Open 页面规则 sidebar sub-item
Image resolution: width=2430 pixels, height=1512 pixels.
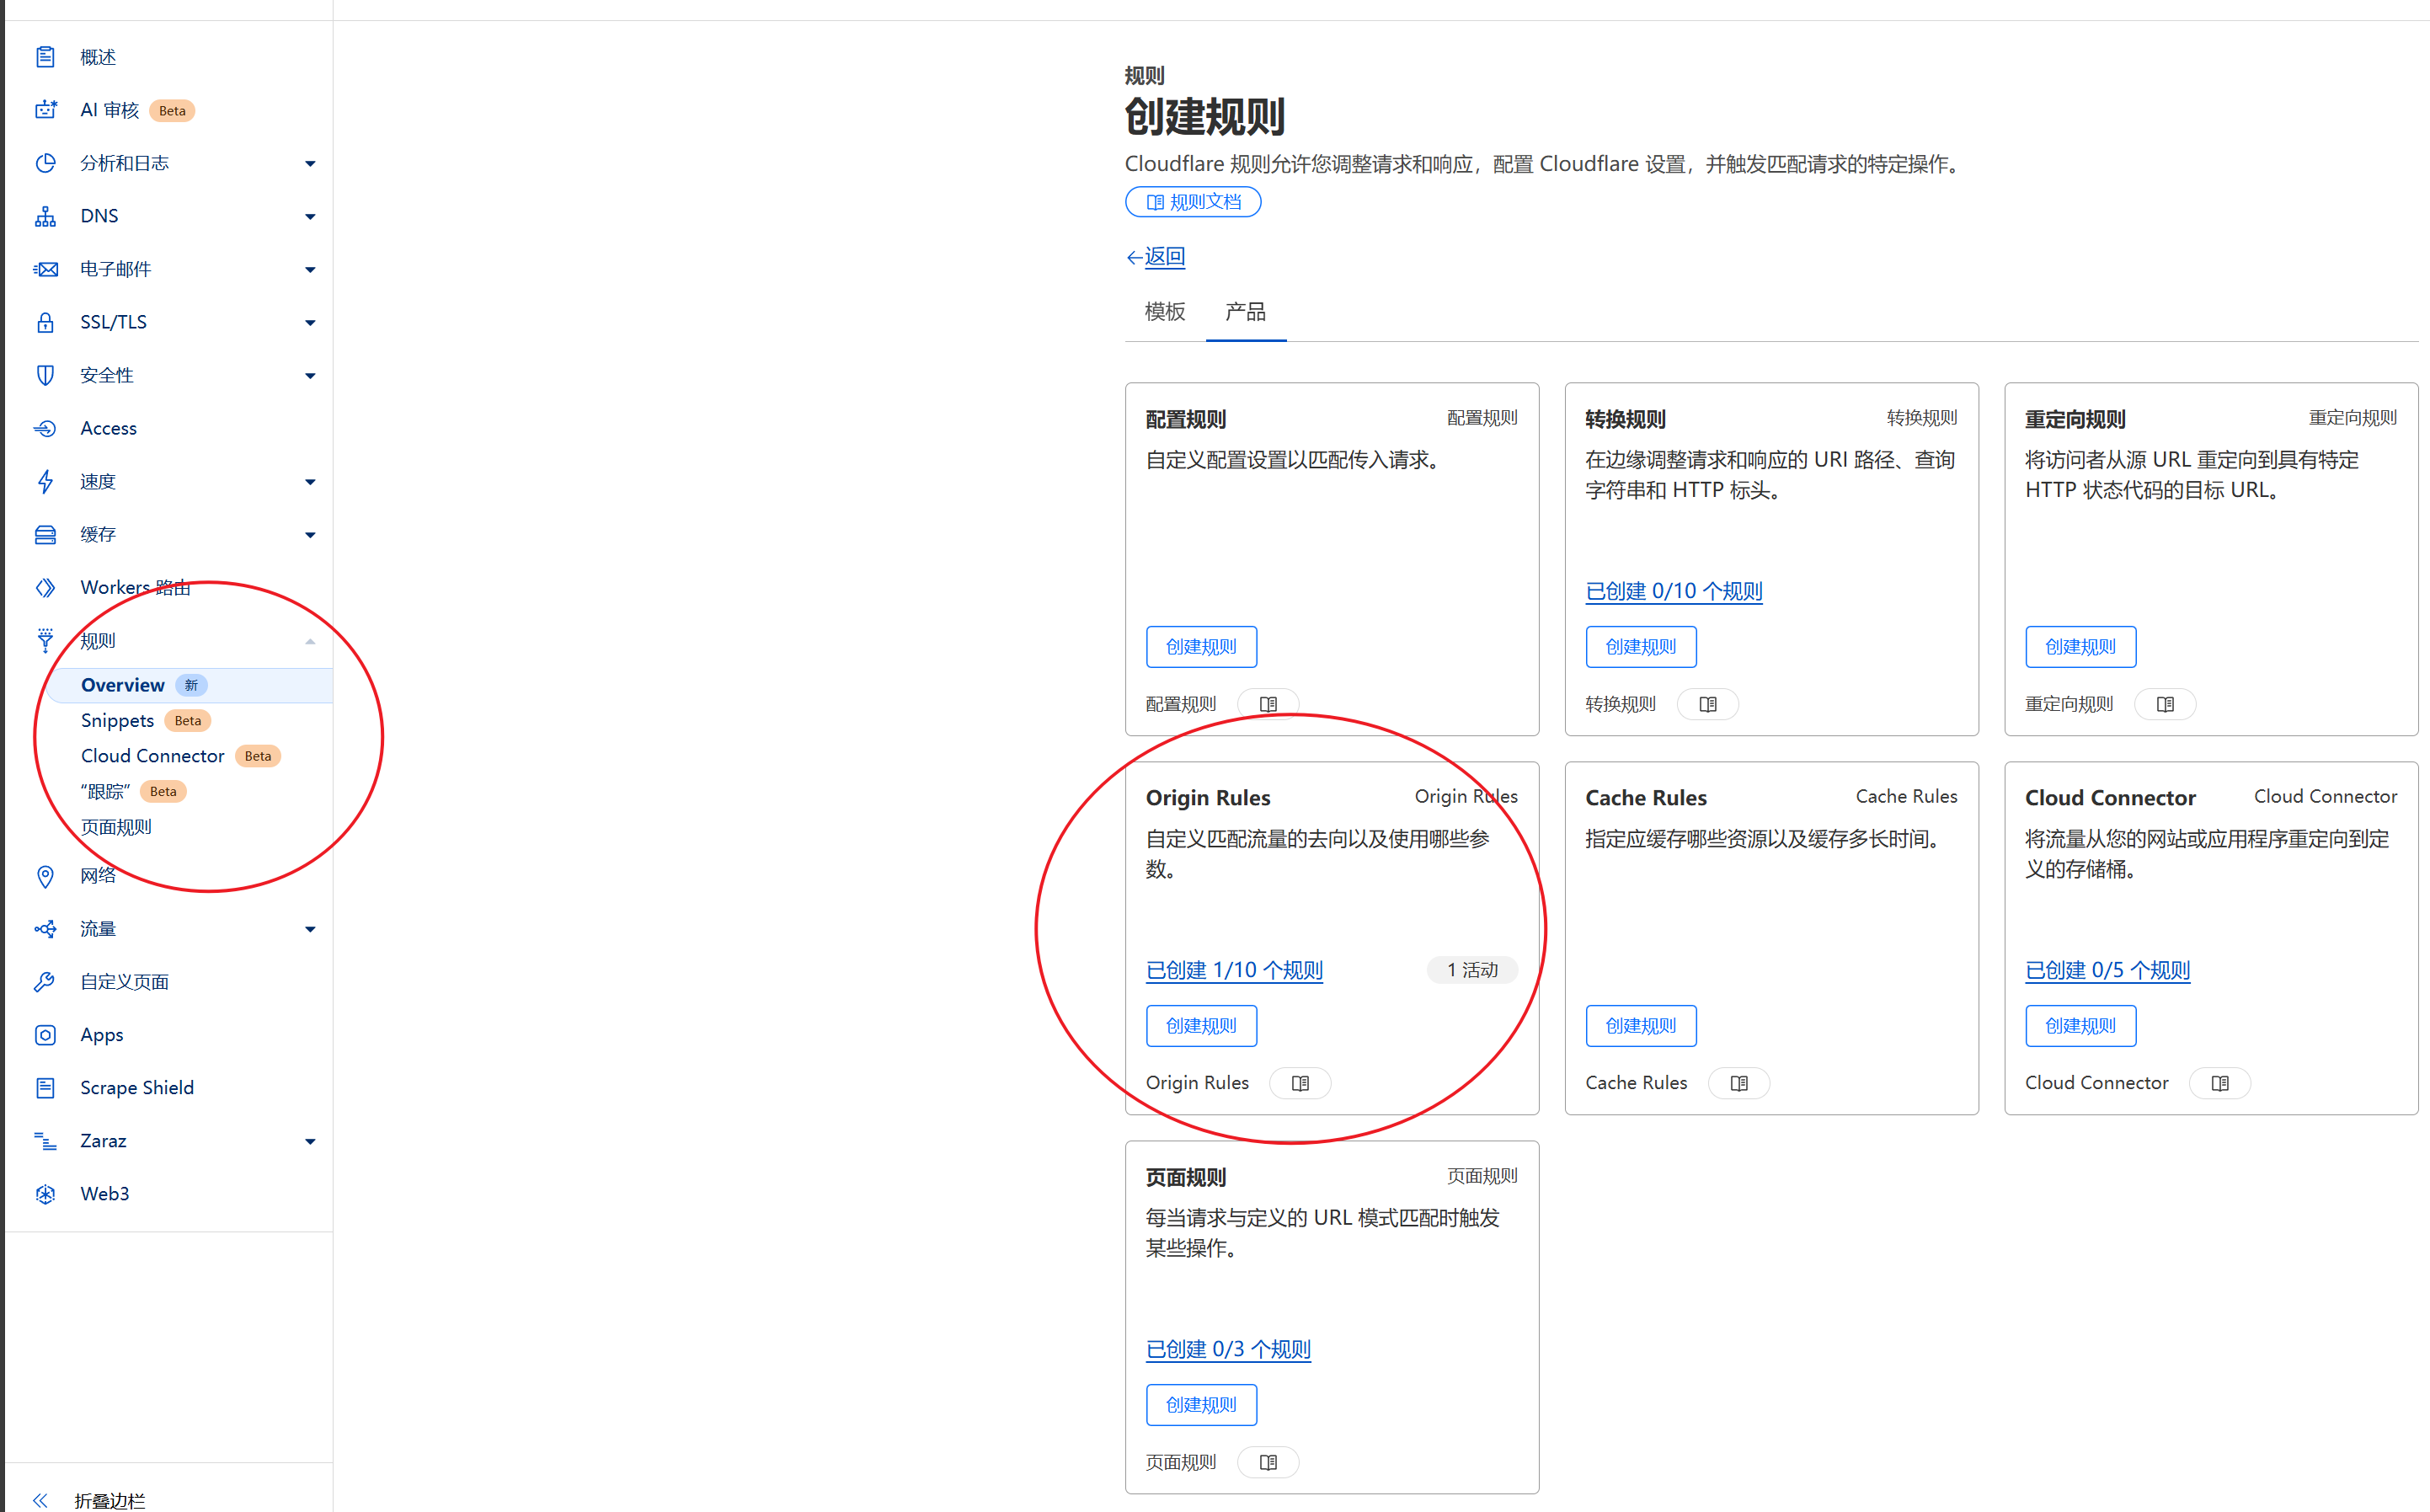[x=116, y=827]
